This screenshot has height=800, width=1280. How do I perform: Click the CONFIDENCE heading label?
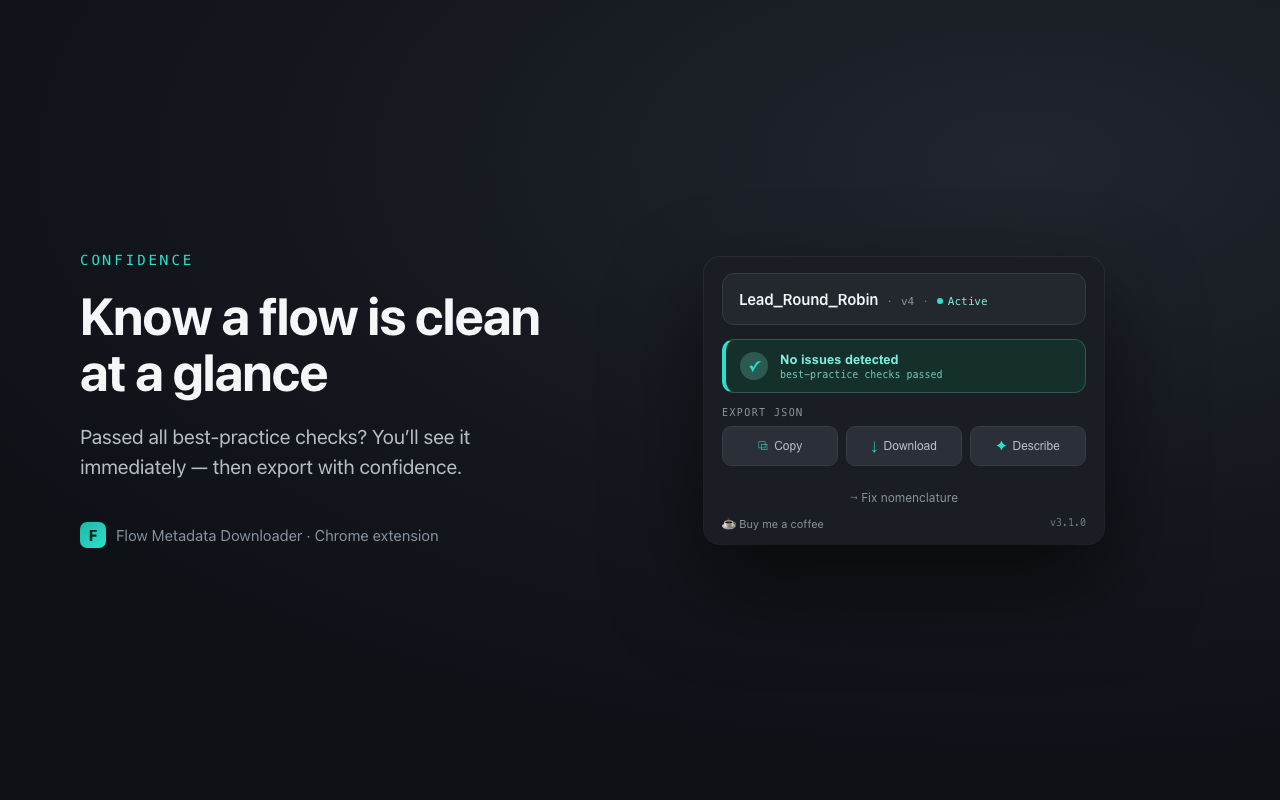[x=137, y=260]
